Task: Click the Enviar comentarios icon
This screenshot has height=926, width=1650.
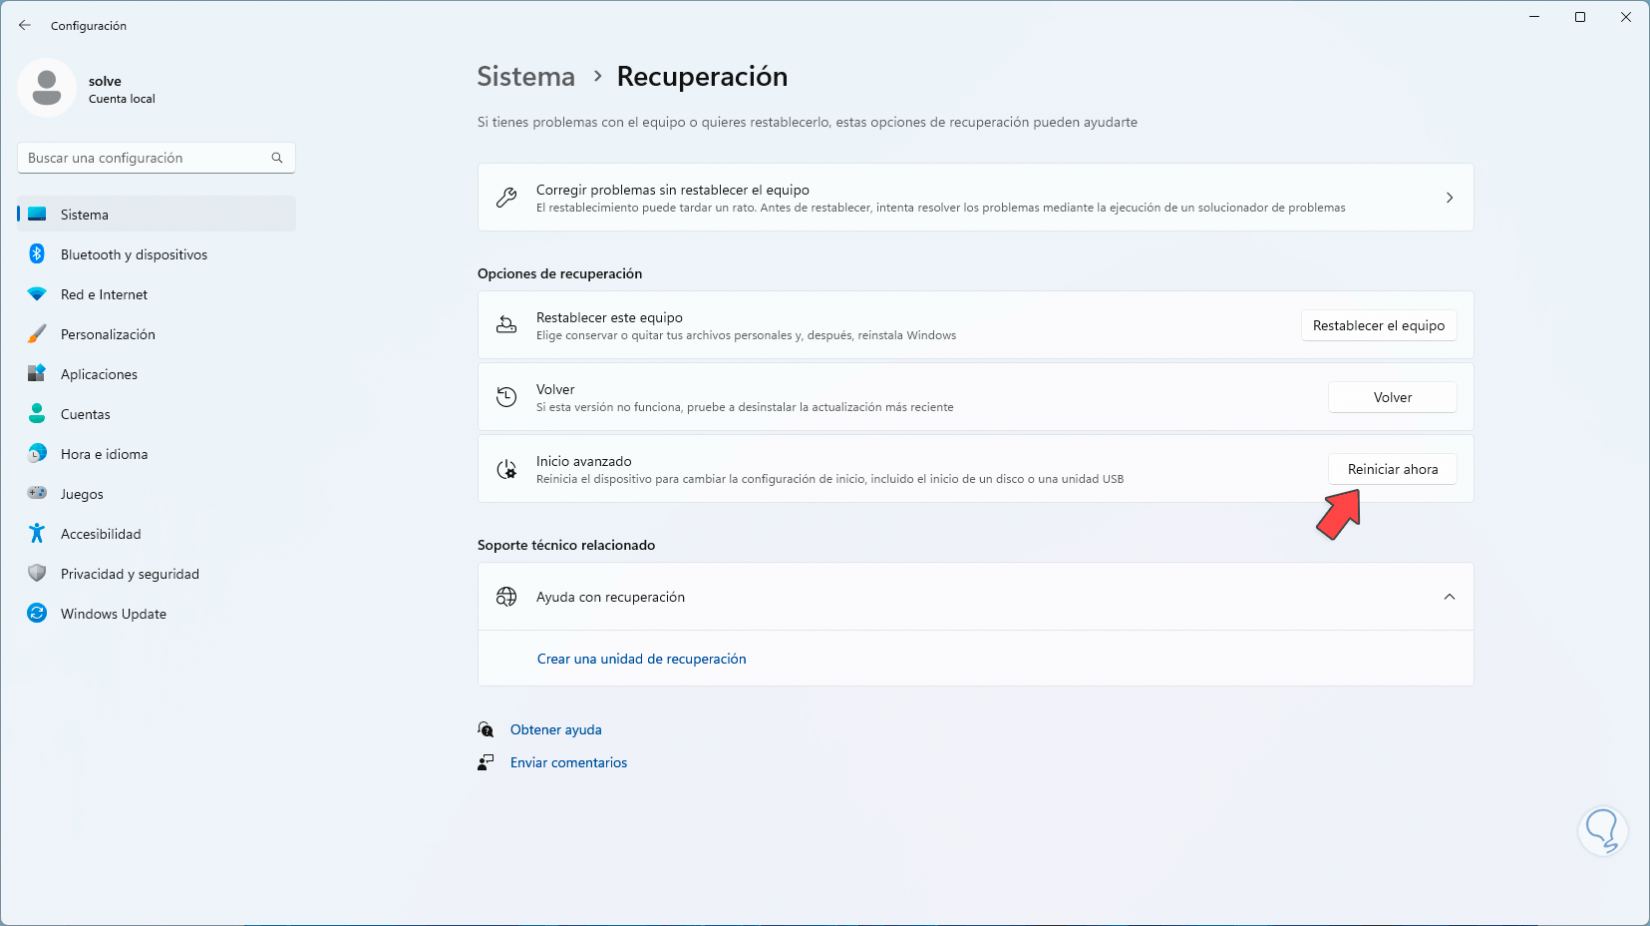Action: click(486, 763)
